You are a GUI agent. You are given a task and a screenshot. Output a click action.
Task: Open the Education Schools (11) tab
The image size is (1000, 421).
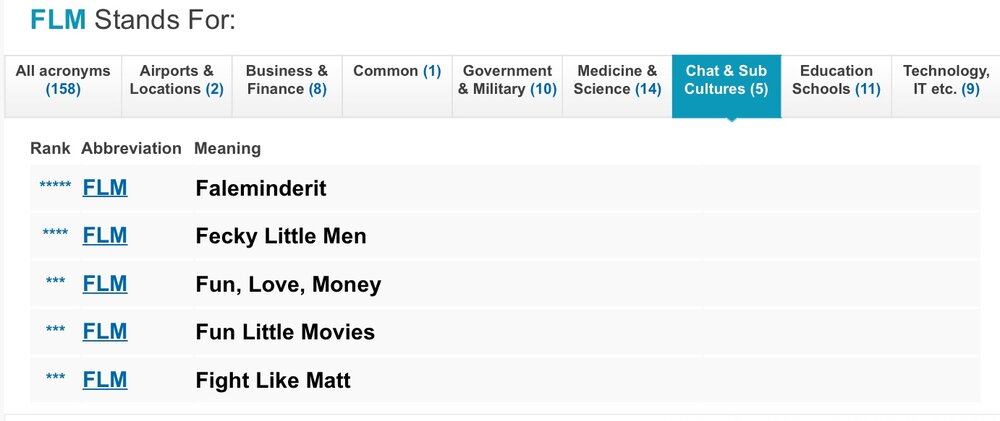pos(836,86)
